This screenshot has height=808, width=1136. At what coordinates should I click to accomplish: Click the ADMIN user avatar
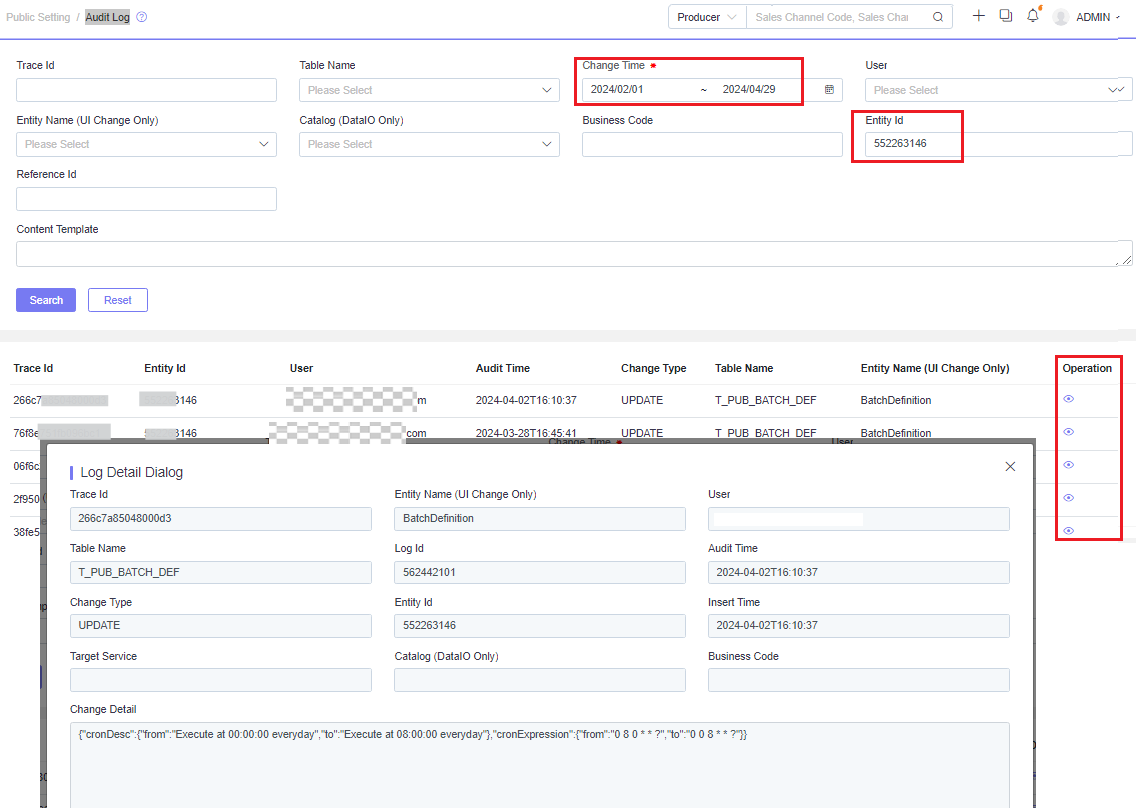pos(1061,17)
